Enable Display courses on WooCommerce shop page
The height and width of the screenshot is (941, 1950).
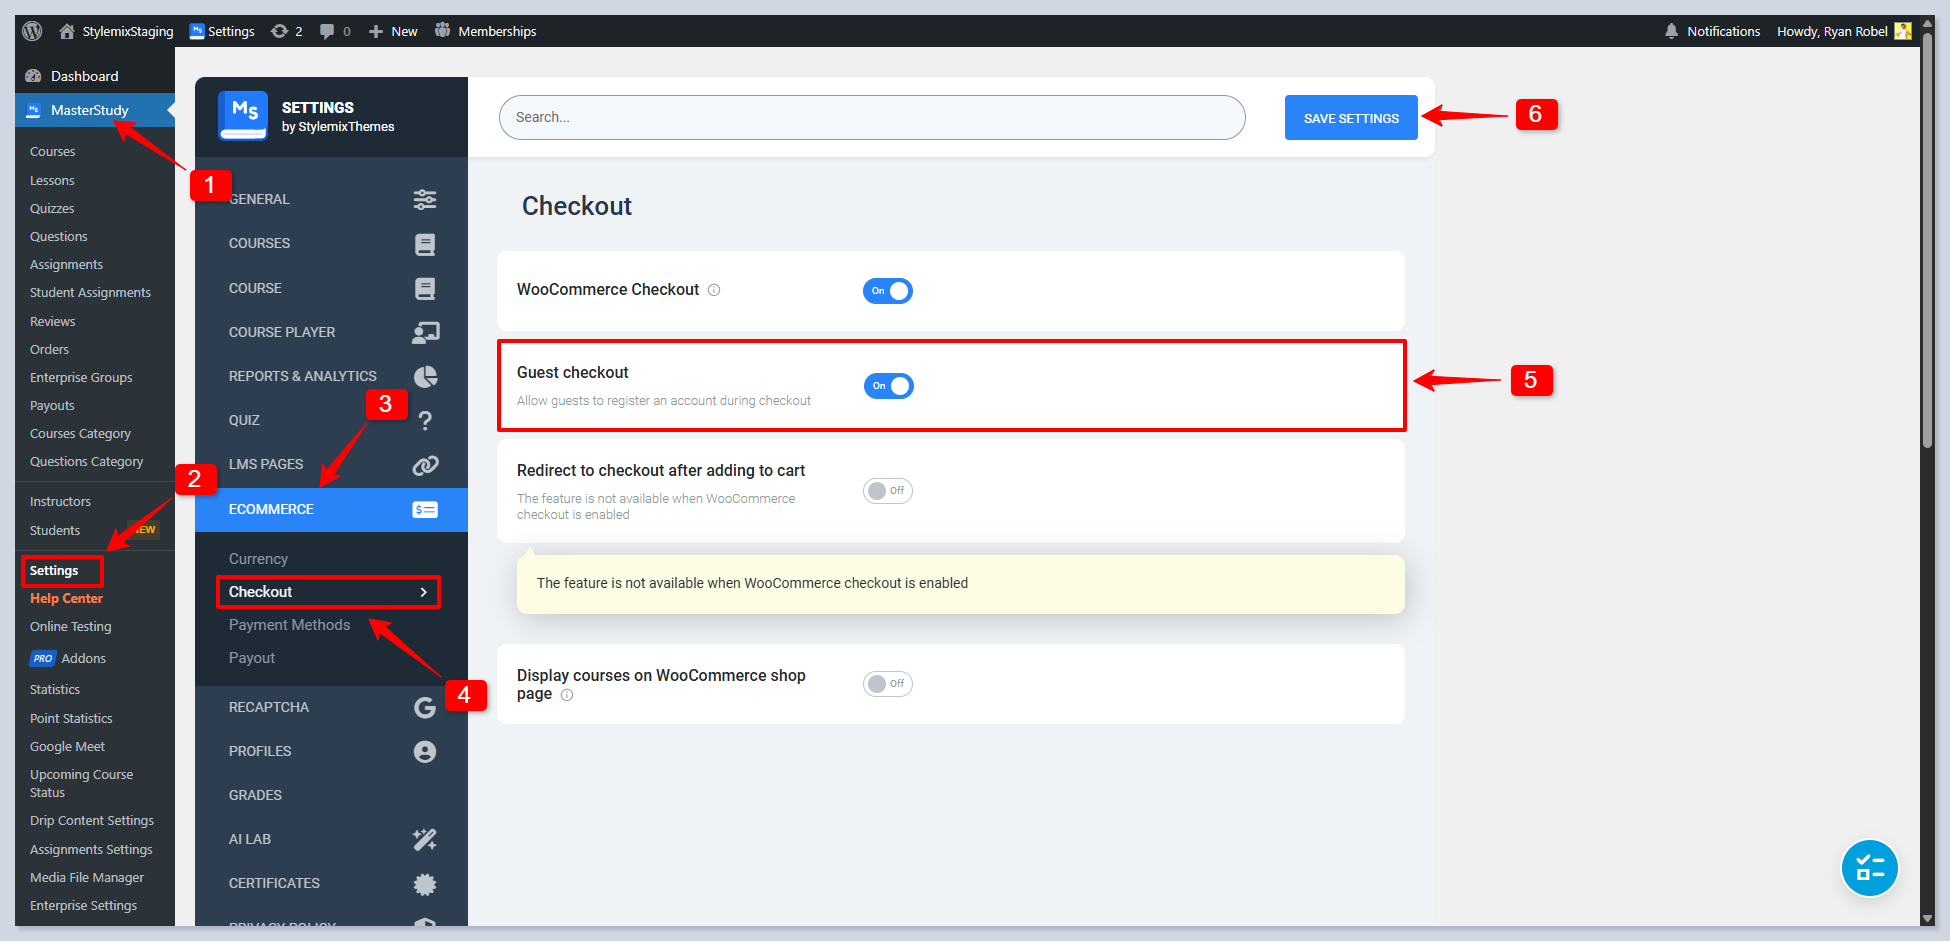(888, 684)
